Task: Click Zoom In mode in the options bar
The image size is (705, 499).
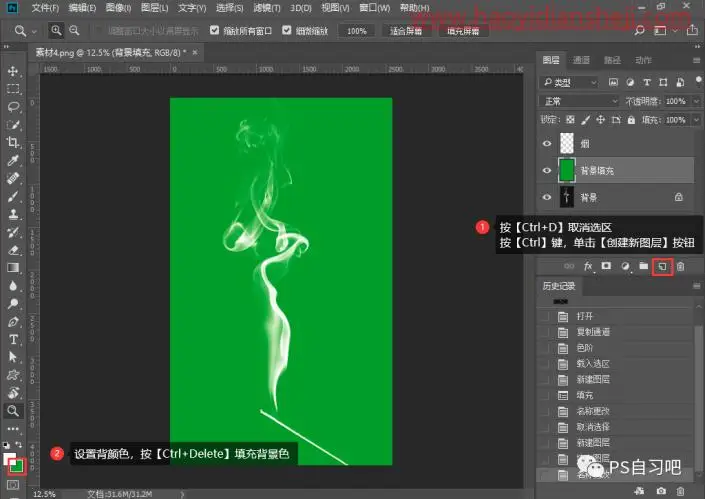Action: [56, 31]
